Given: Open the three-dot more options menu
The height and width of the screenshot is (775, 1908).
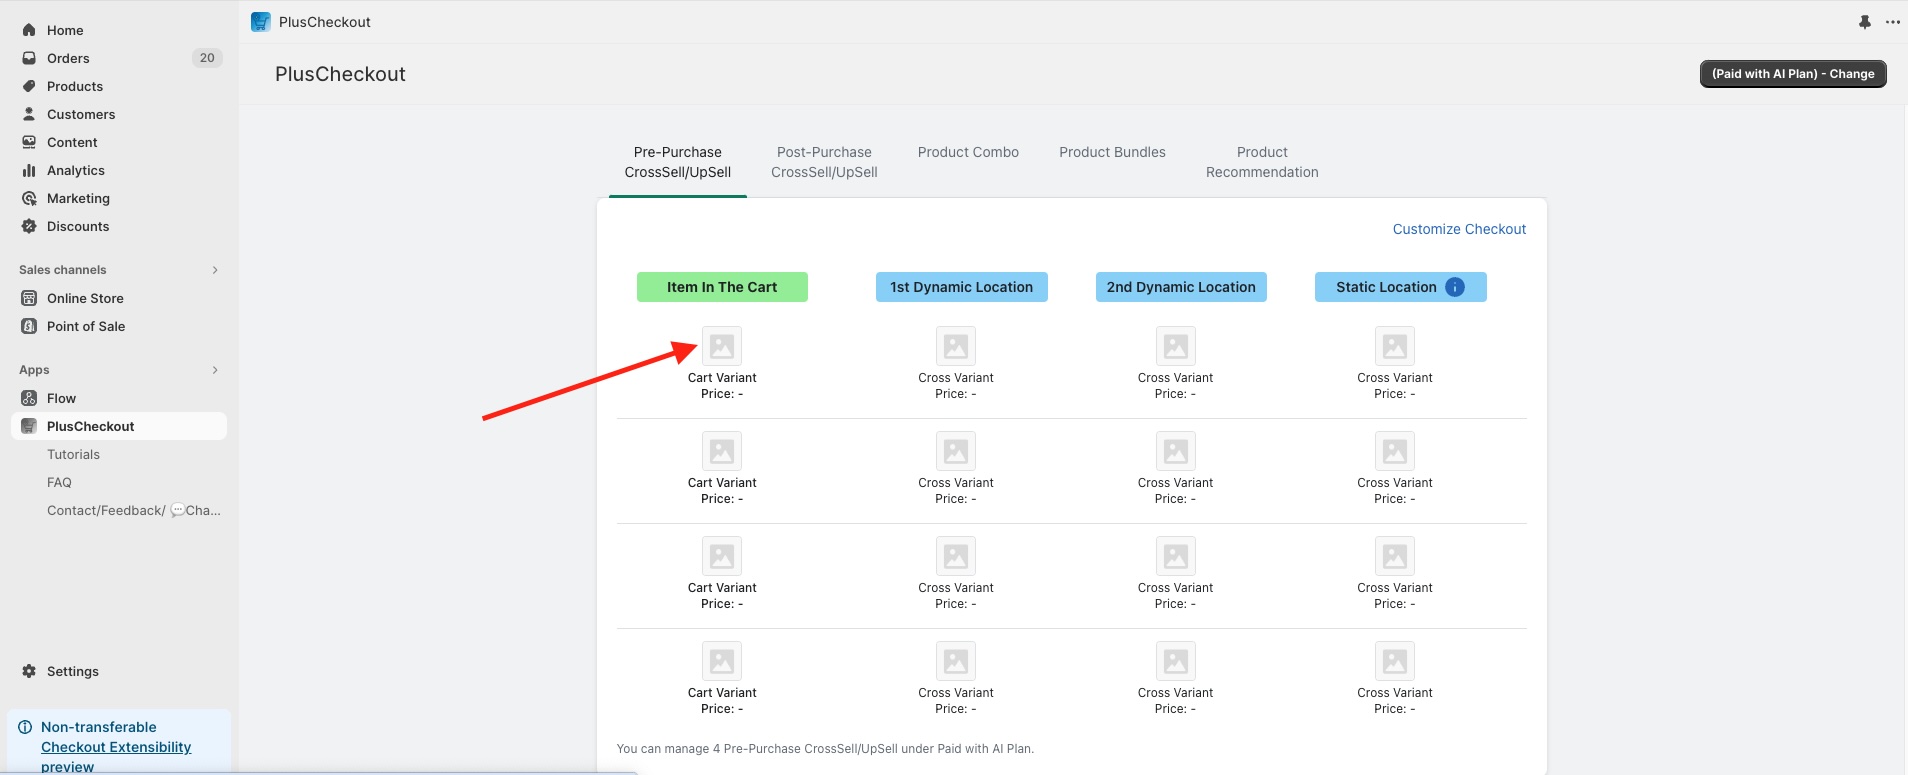Looking at the screenshot, I should click(x=1892, y=22).
